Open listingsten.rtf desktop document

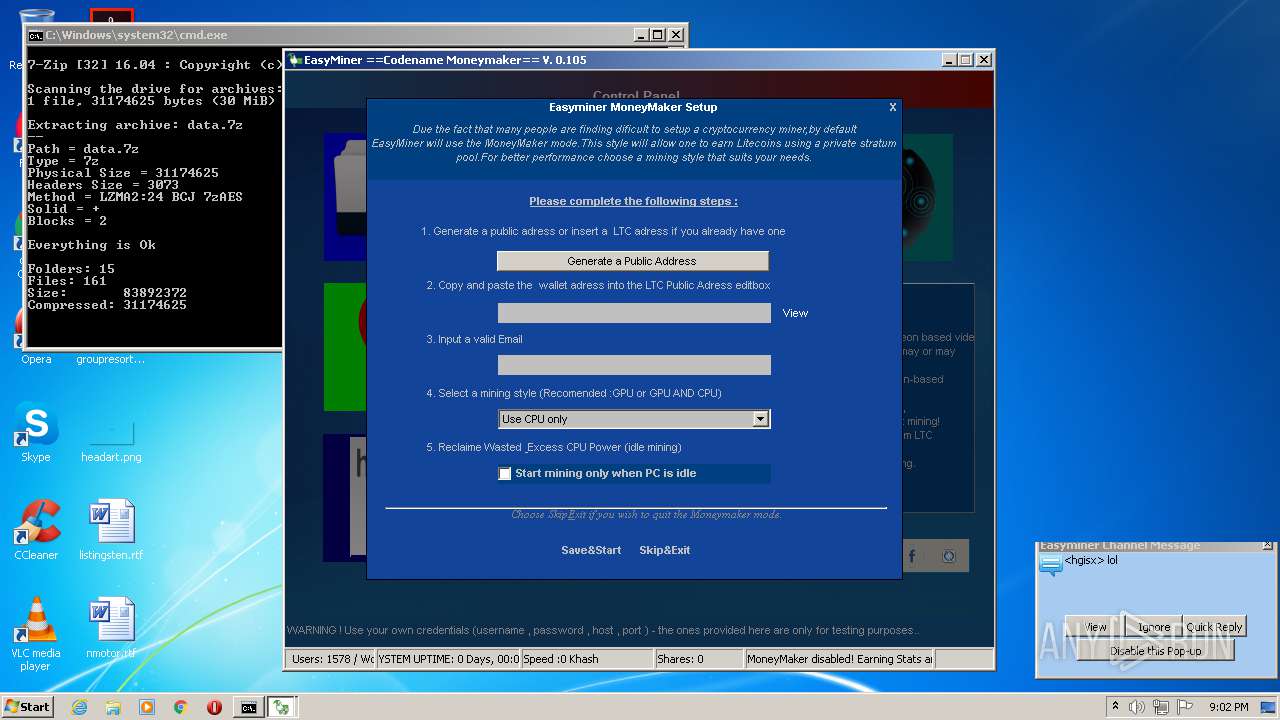(x=111, y=530)
